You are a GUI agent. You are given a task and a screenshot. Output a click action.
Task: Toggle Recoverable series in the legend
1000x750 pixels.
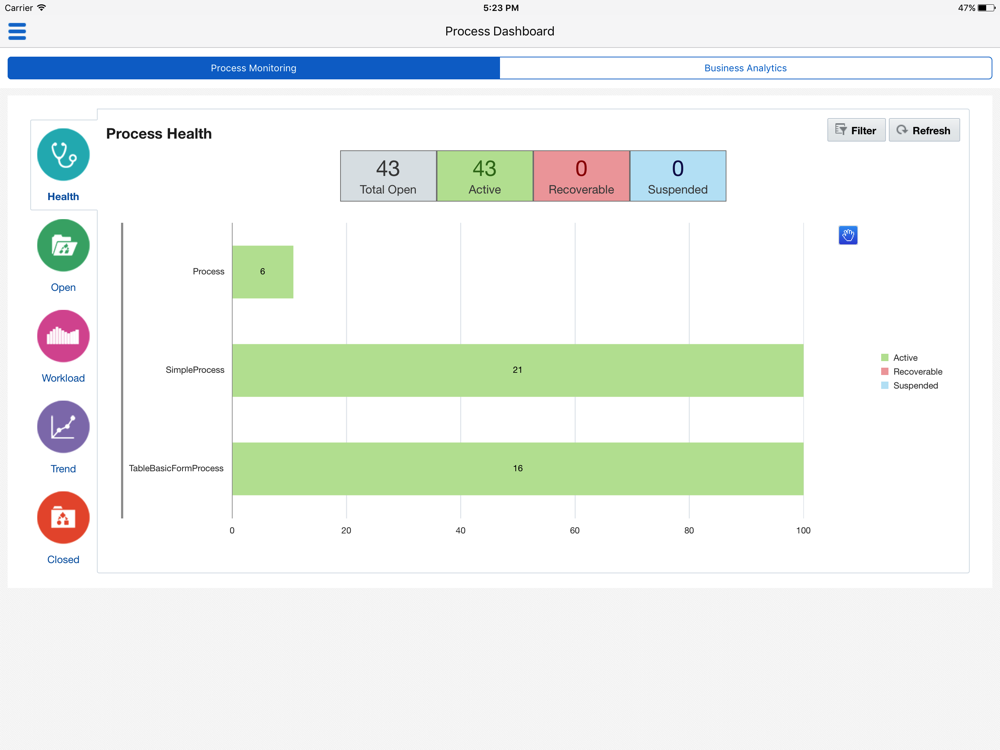coord(911,372)
